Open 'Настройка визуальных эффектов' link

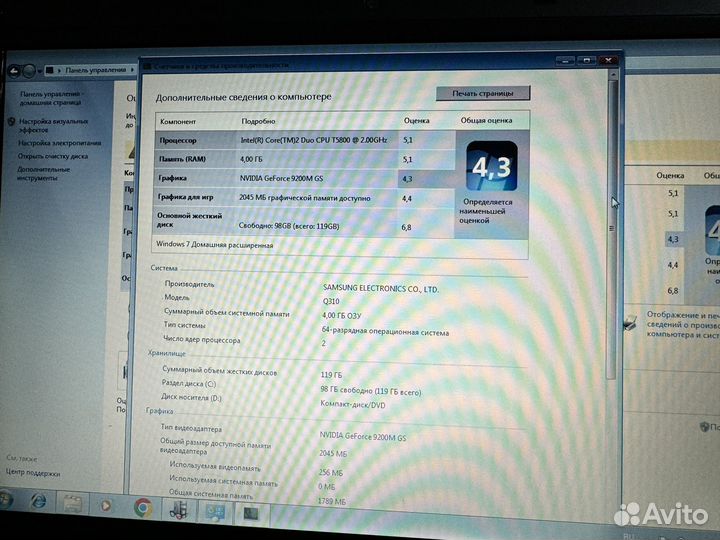53,125
